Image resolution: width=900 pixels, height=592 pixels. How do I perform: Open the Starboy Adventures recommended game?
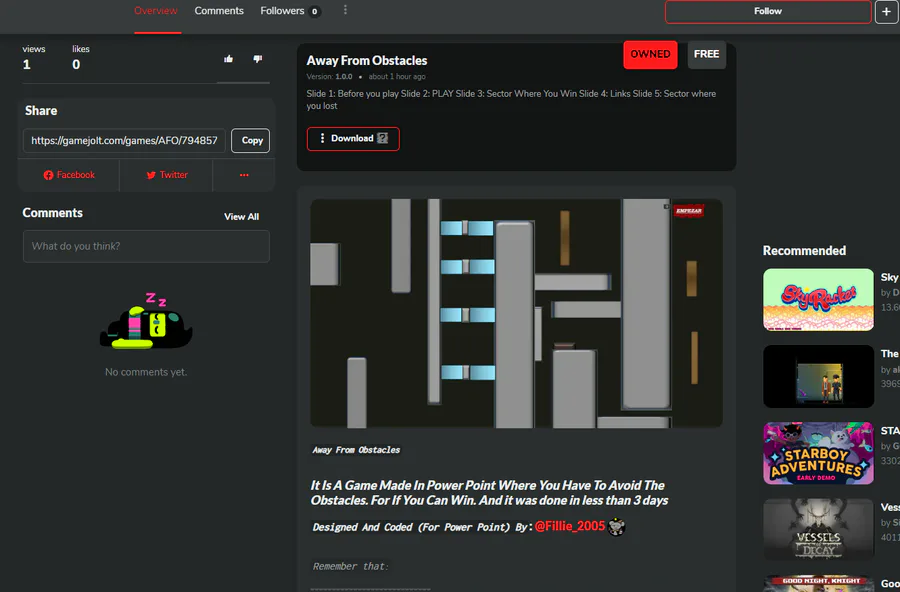[x=818, y=453]
